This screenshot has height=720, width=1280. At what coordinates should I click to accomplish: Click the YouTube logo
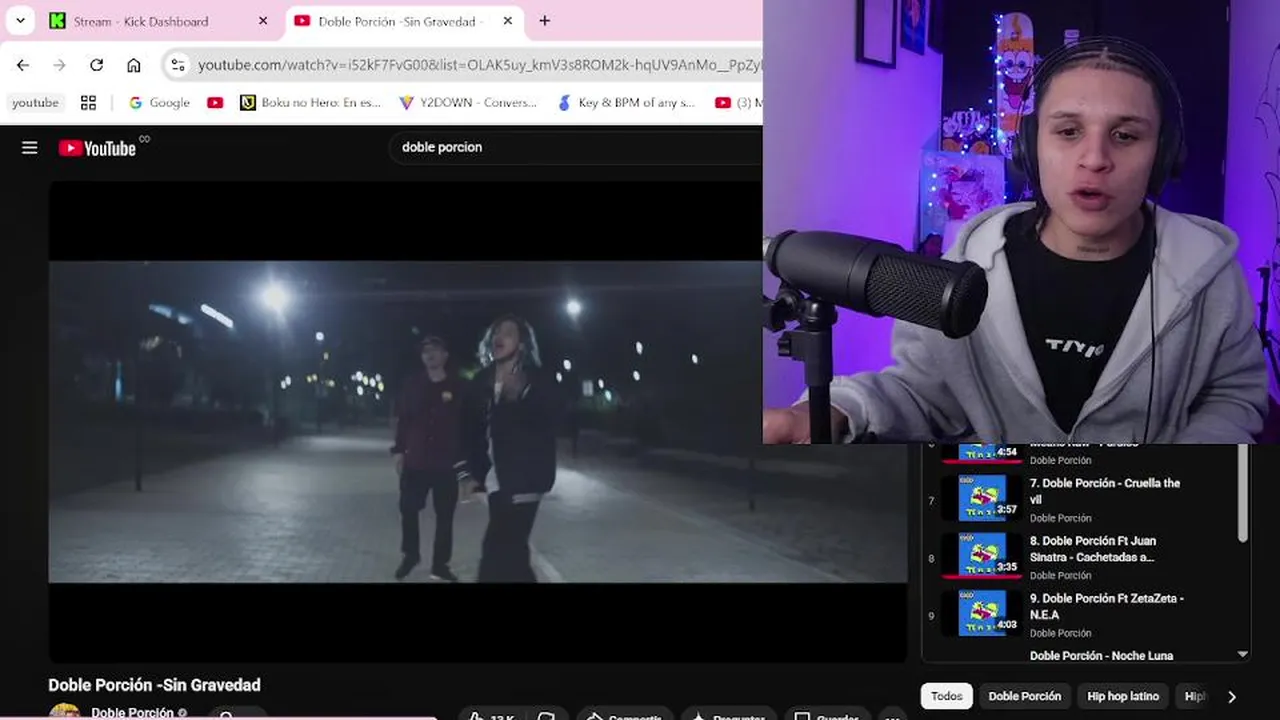[98, 148]
